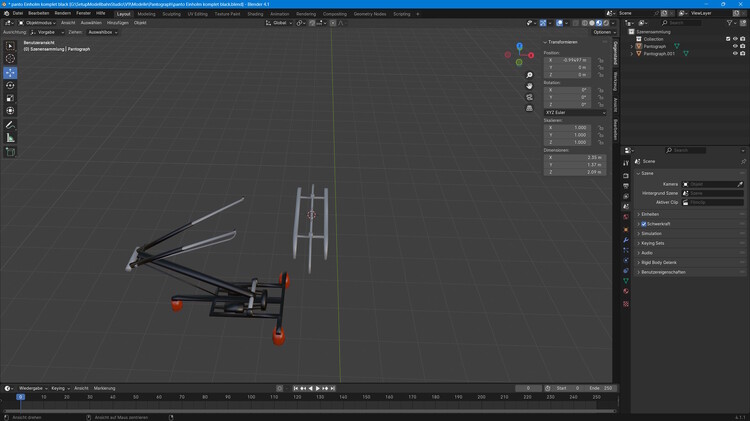Open the Bearbeiten menu
Image resolution: width=750 pixels, height=421 pixels.
(x=38, y=13)
